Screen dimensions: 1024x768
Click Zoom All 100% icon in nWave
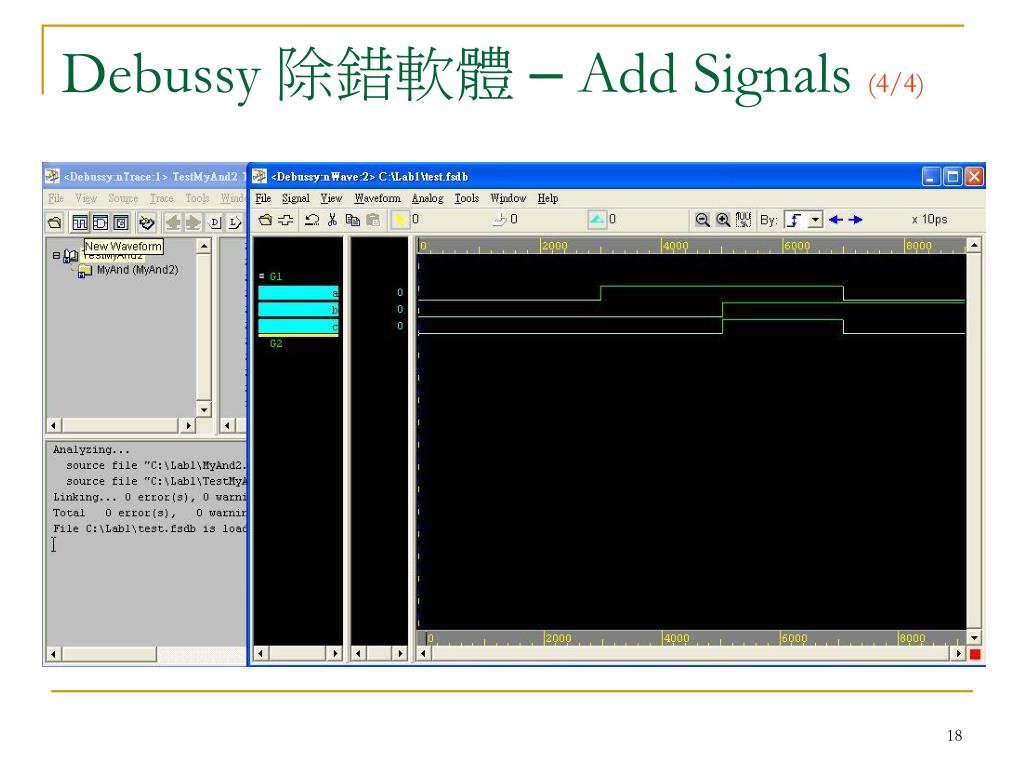pos(743,220)
